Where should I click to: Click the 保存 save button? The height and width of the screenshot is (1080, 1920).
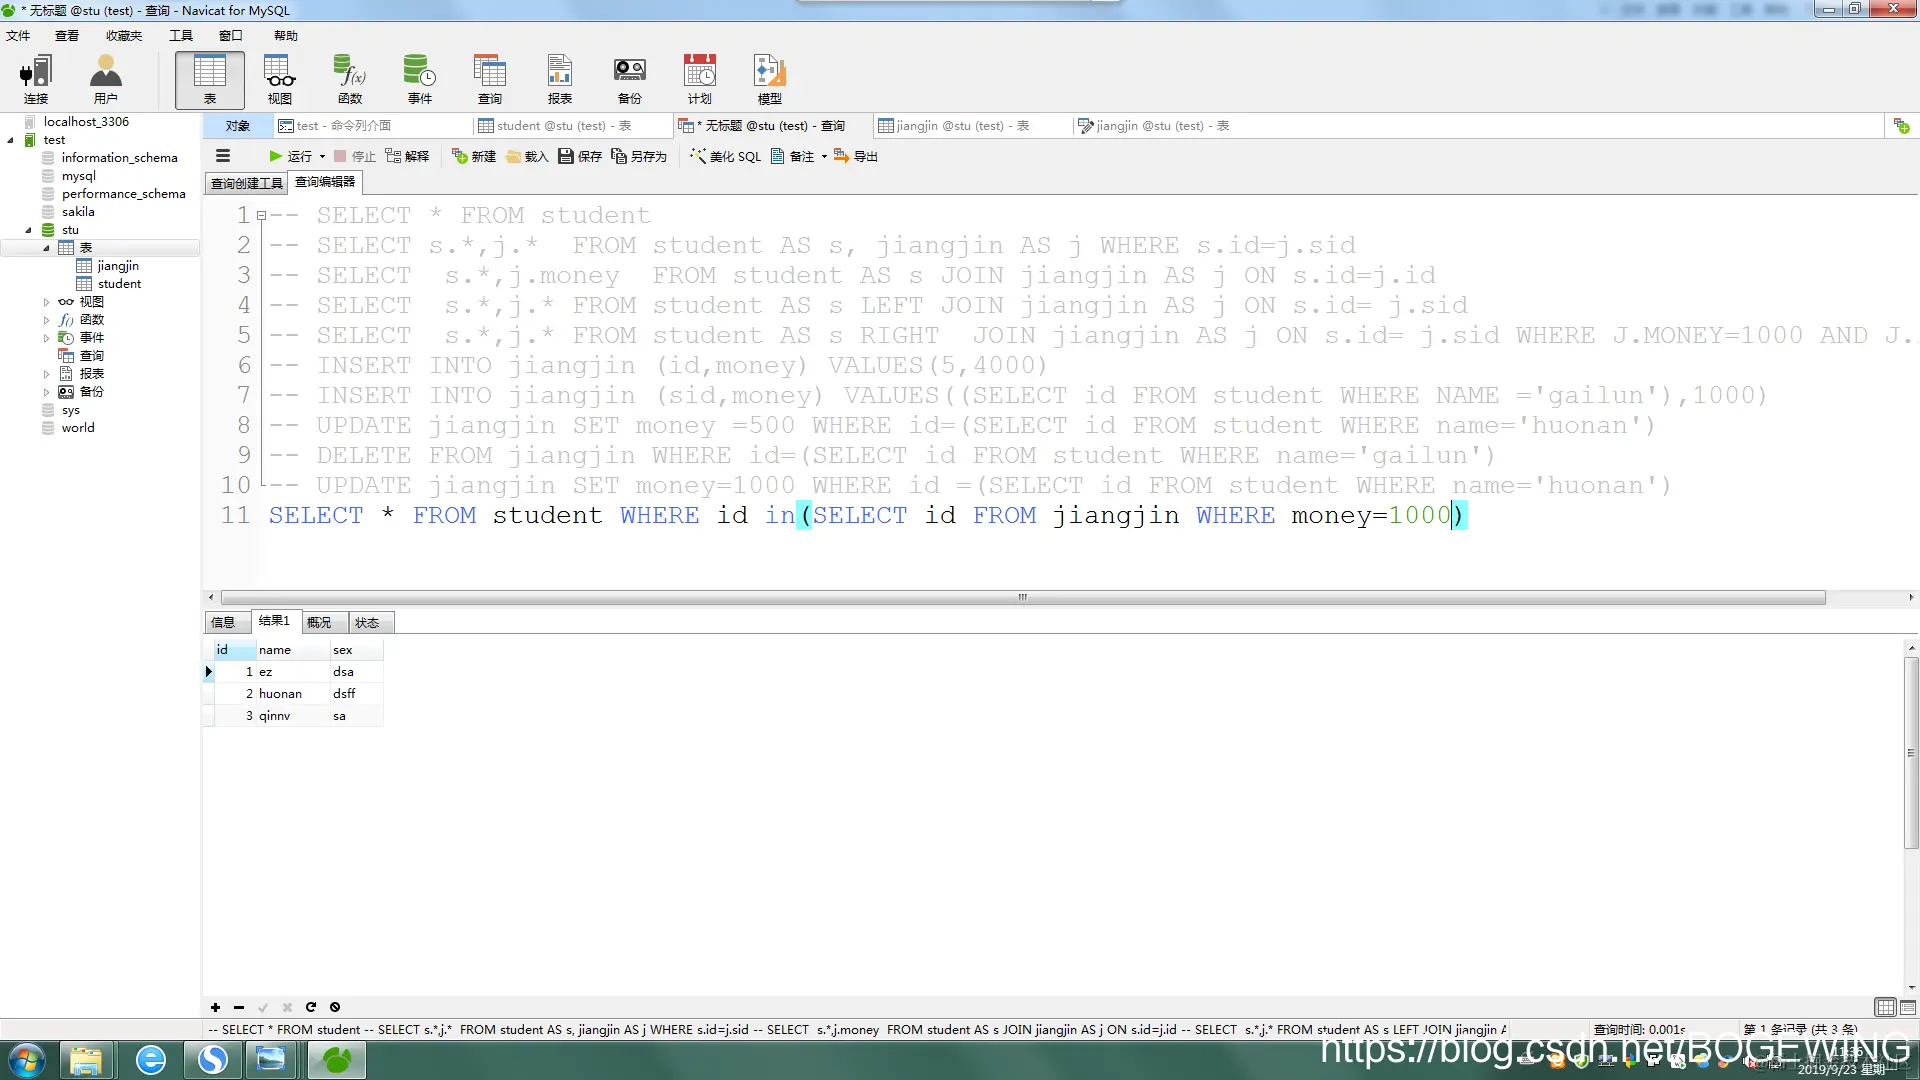point(580,156)
